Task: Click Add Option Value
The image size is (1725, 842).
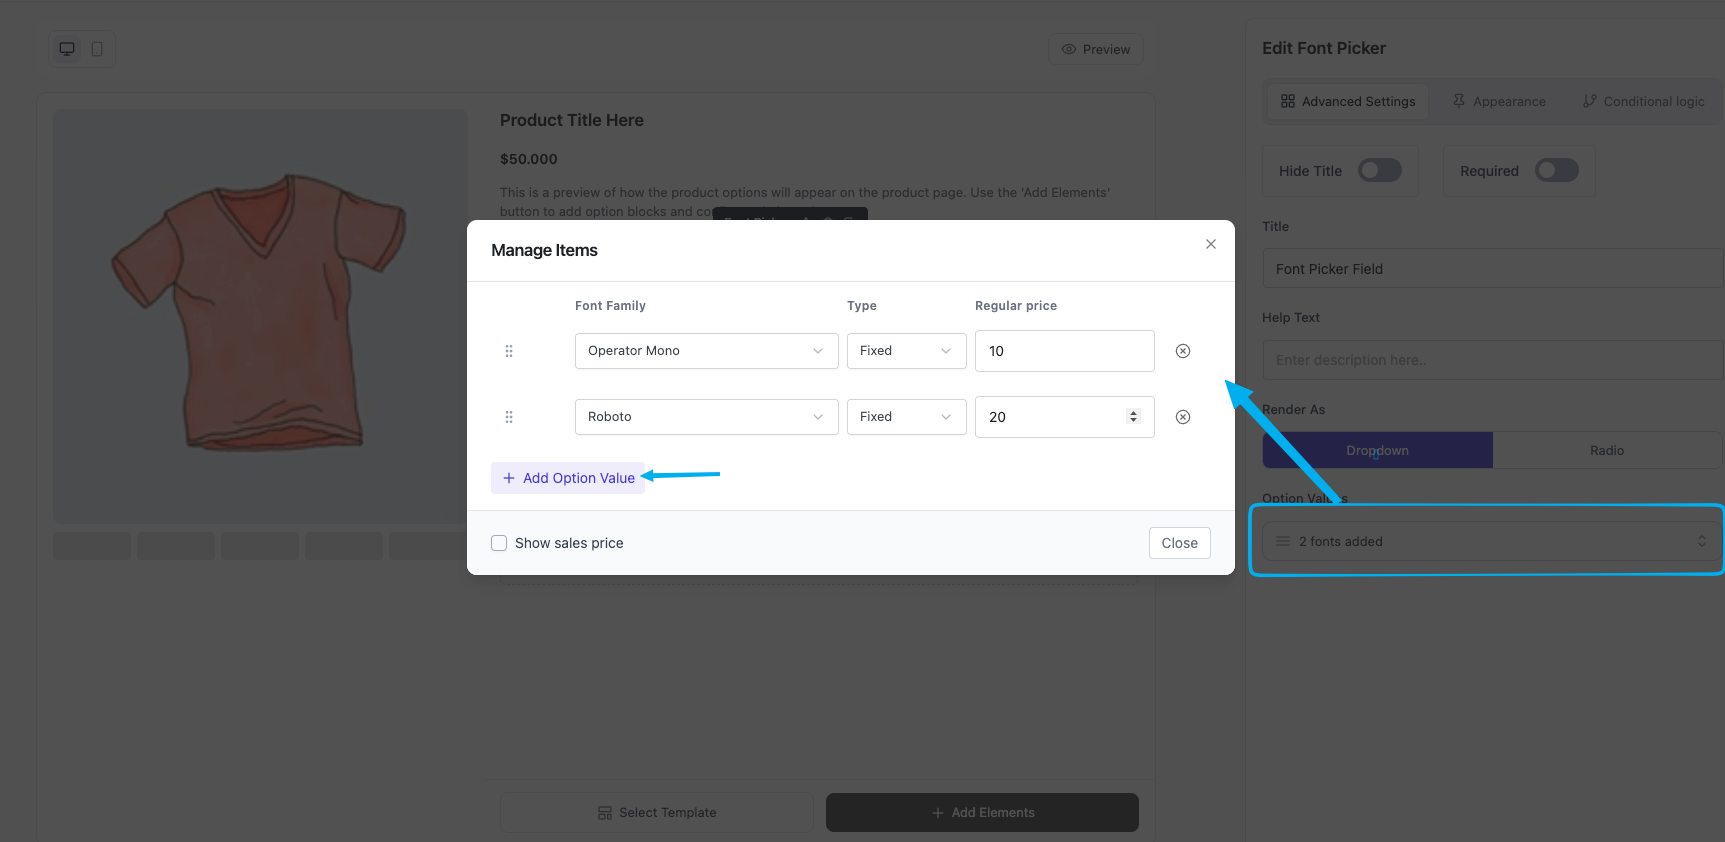Action: point(568,478)
